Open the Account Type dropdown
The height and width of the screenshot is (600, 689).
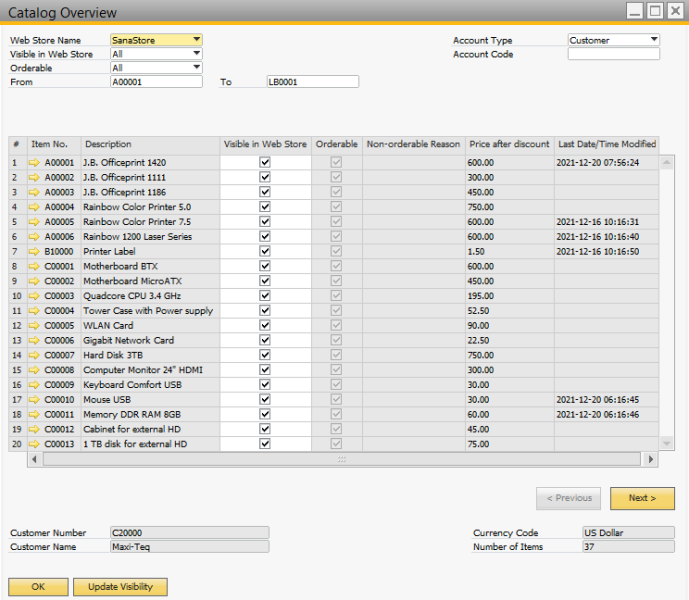coord(654,40)
